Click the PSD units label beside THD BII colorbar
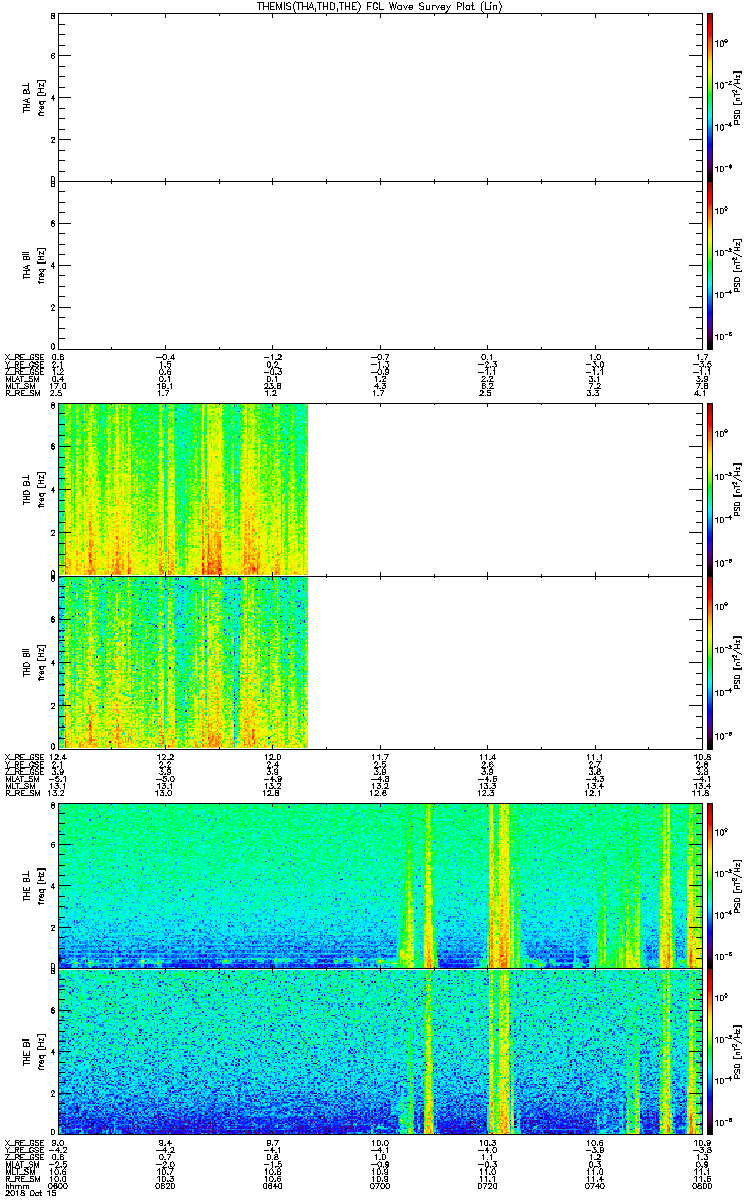750x1200 pixels. pos(739,662)
